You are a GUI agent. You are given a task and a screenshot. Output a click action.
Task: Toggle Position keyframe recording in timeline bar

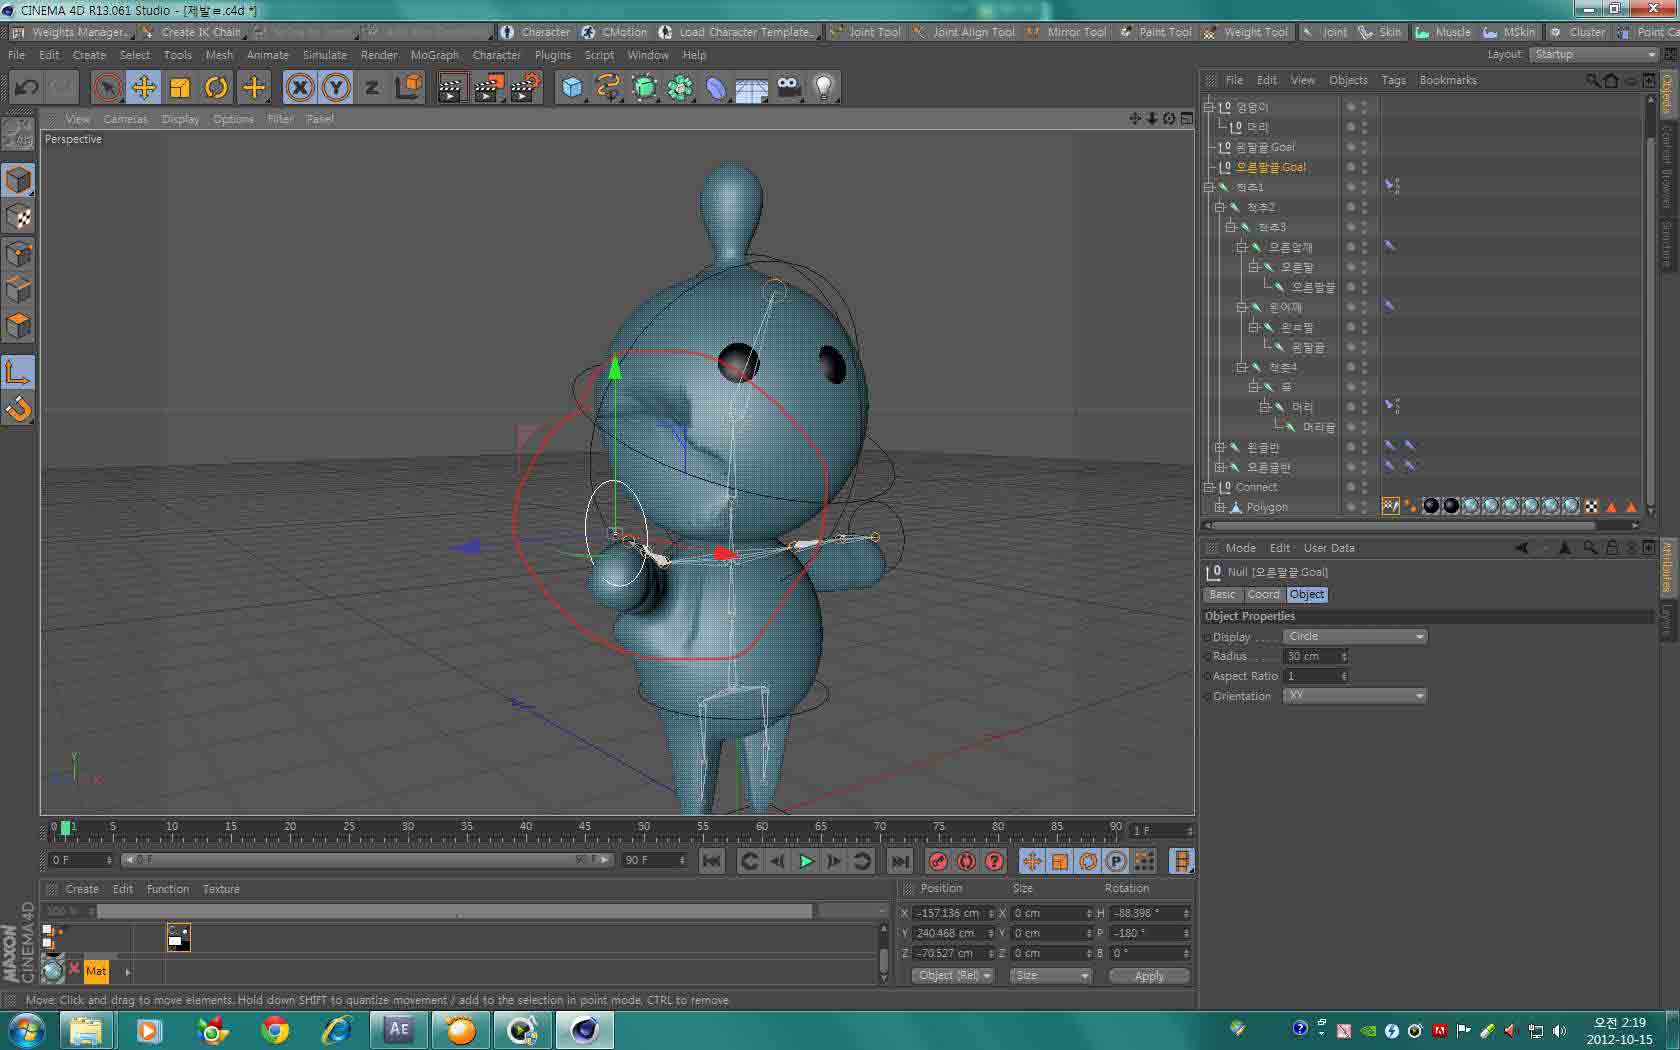[x=1032, y=861]
